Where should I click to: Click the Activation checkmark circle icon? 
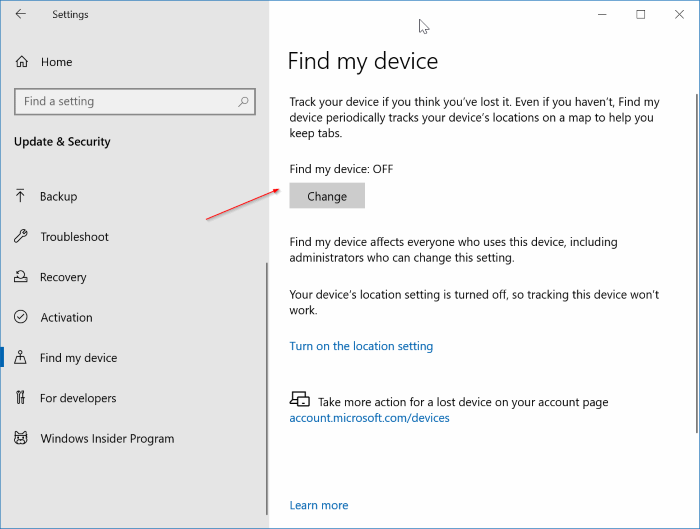(x=21, y=317)
